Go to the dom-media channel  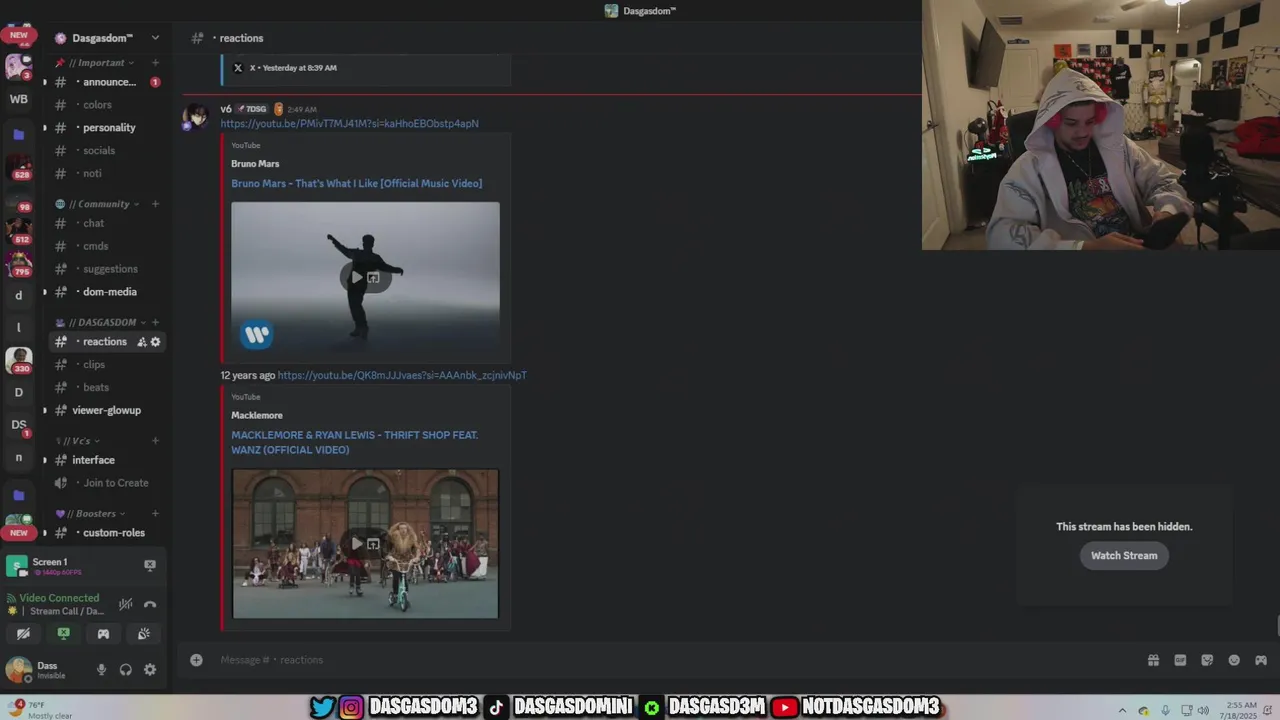[x=105, y=292]
